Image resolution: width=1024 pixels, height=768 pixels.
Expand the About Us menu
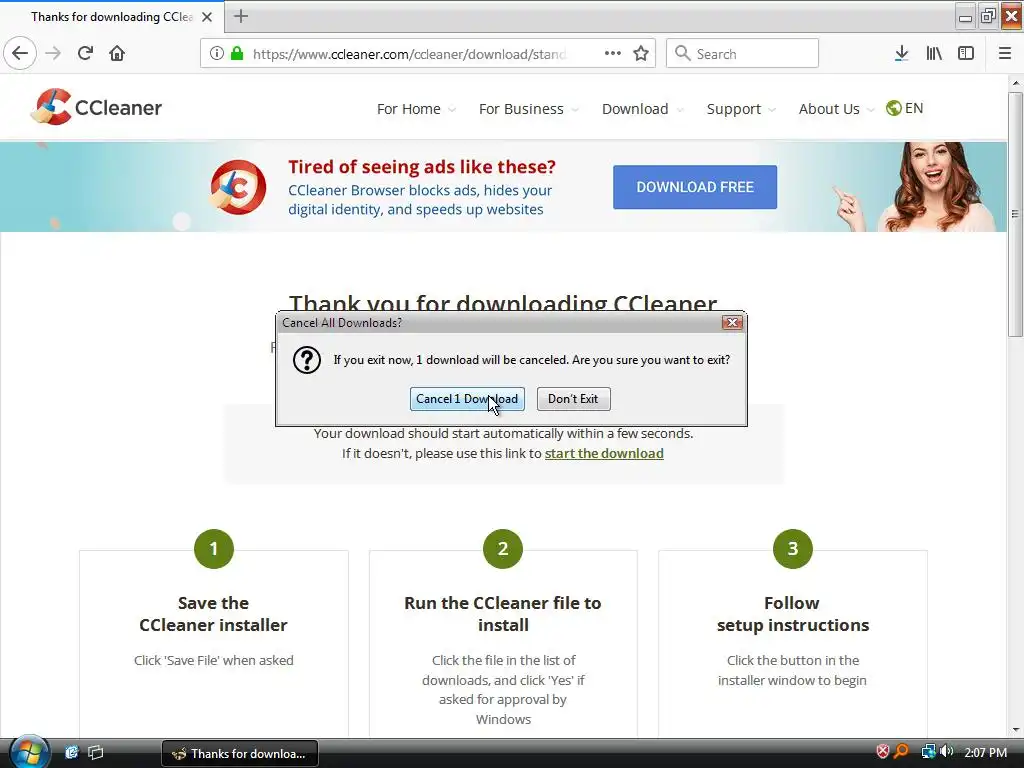pos(836,109)
